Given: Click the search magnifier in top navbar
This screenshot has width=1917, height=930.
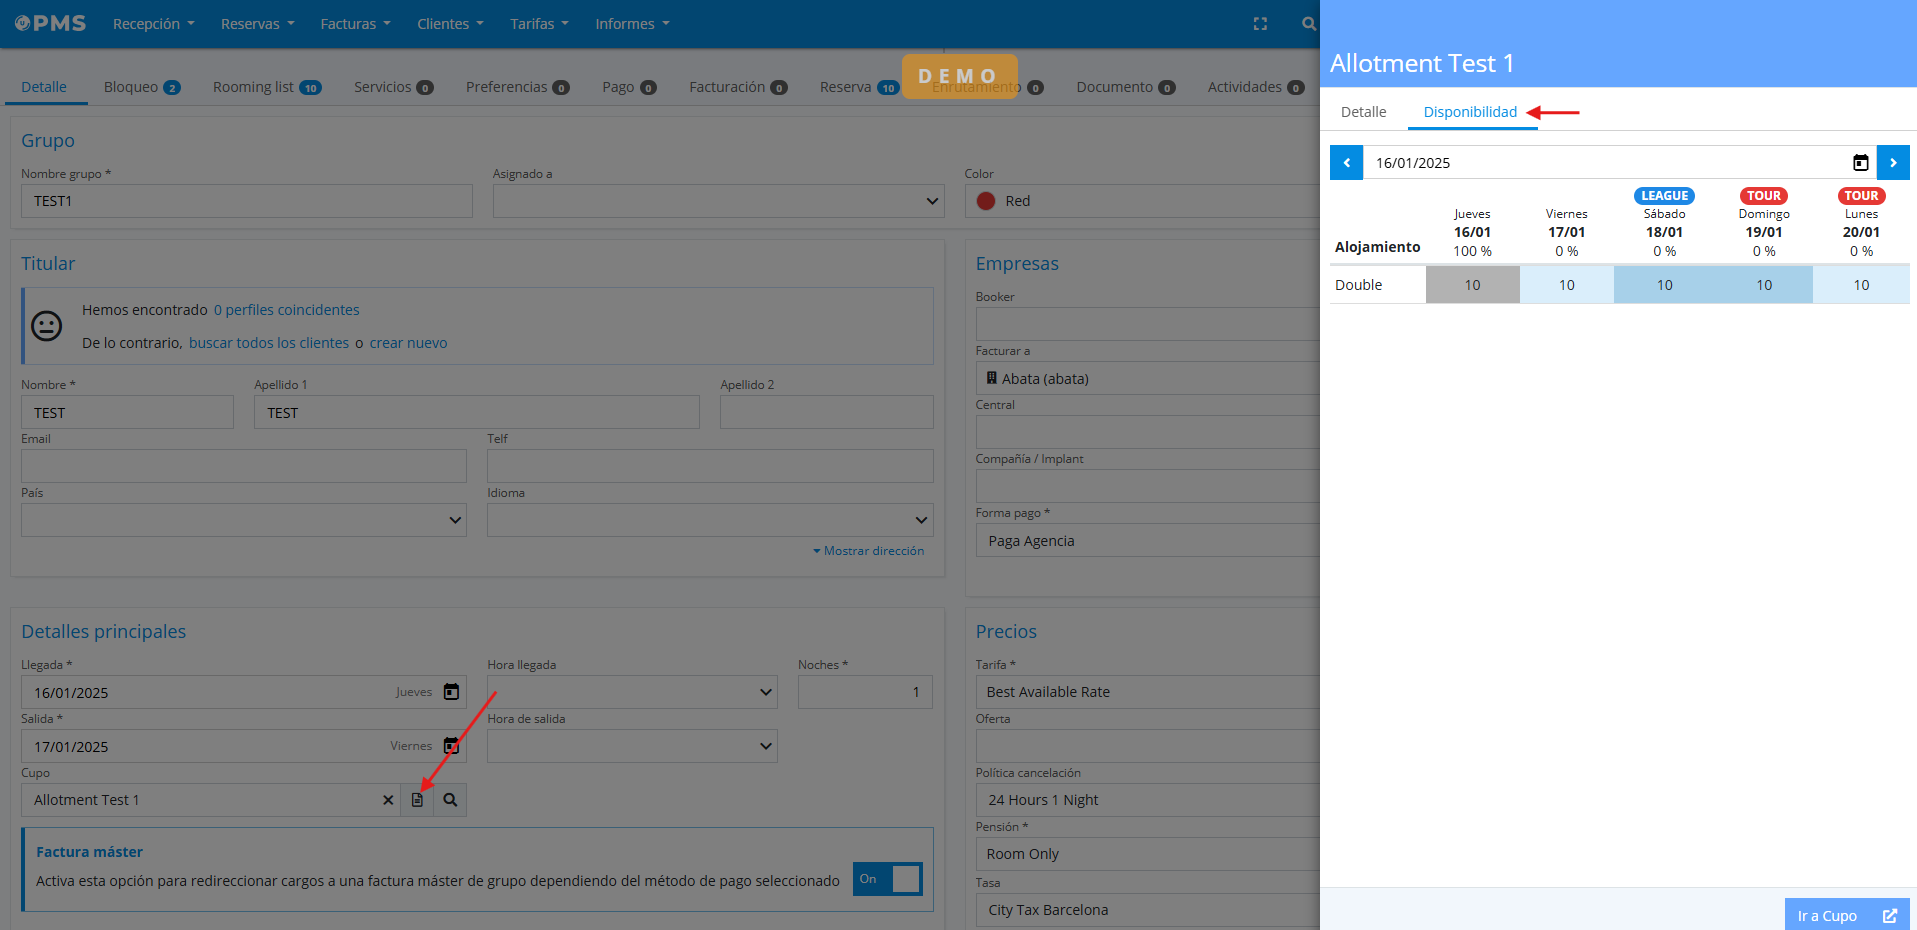Looking at the screenshot, I should tap(1308, 24).
